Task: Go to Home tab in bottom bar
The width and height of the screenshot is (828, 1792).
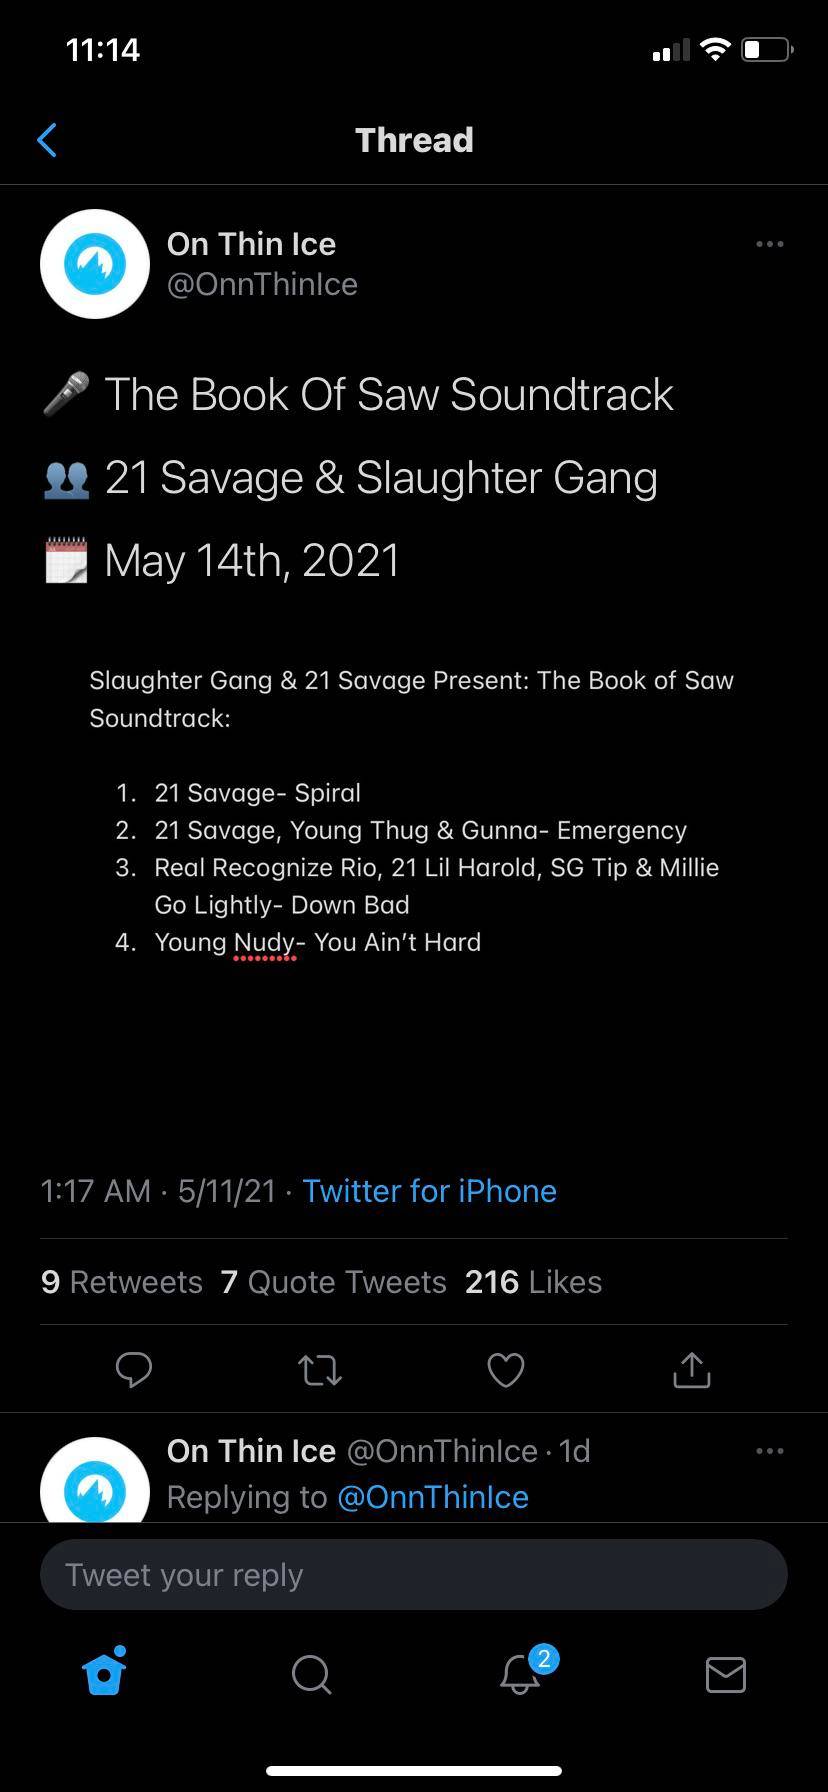Action: 105,1671
